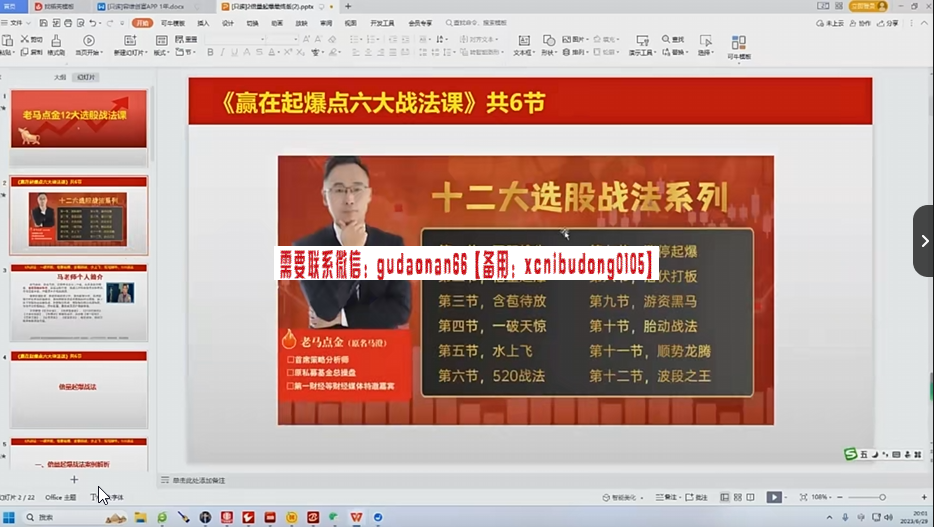Viewport: 934px width, 527px height.
Task: Click the Print icon in quick access toolbar
Action: [68, 23]
